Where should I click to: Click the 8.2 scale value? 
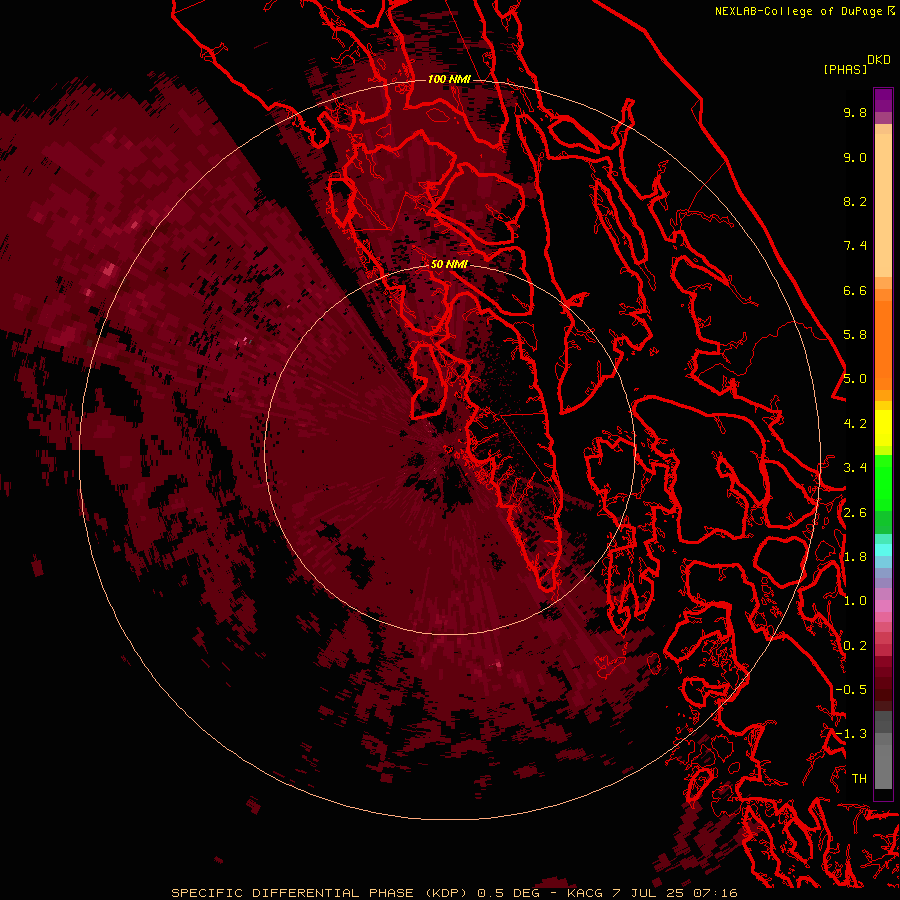tap(855, 201)
